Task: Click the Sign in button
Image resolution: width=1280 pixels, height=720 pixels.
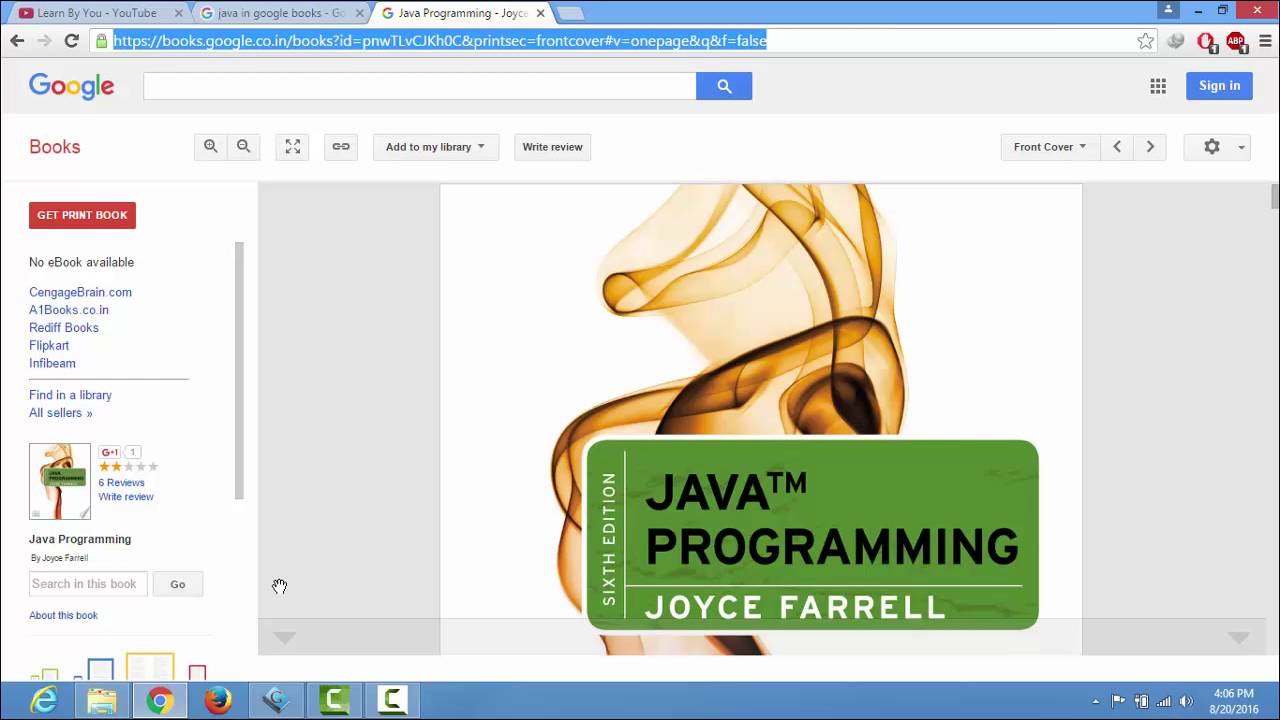Action: click(1219, 86)
